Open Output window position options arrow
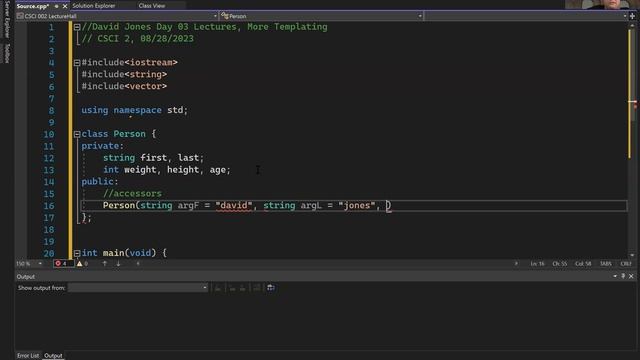 (615, 276)
